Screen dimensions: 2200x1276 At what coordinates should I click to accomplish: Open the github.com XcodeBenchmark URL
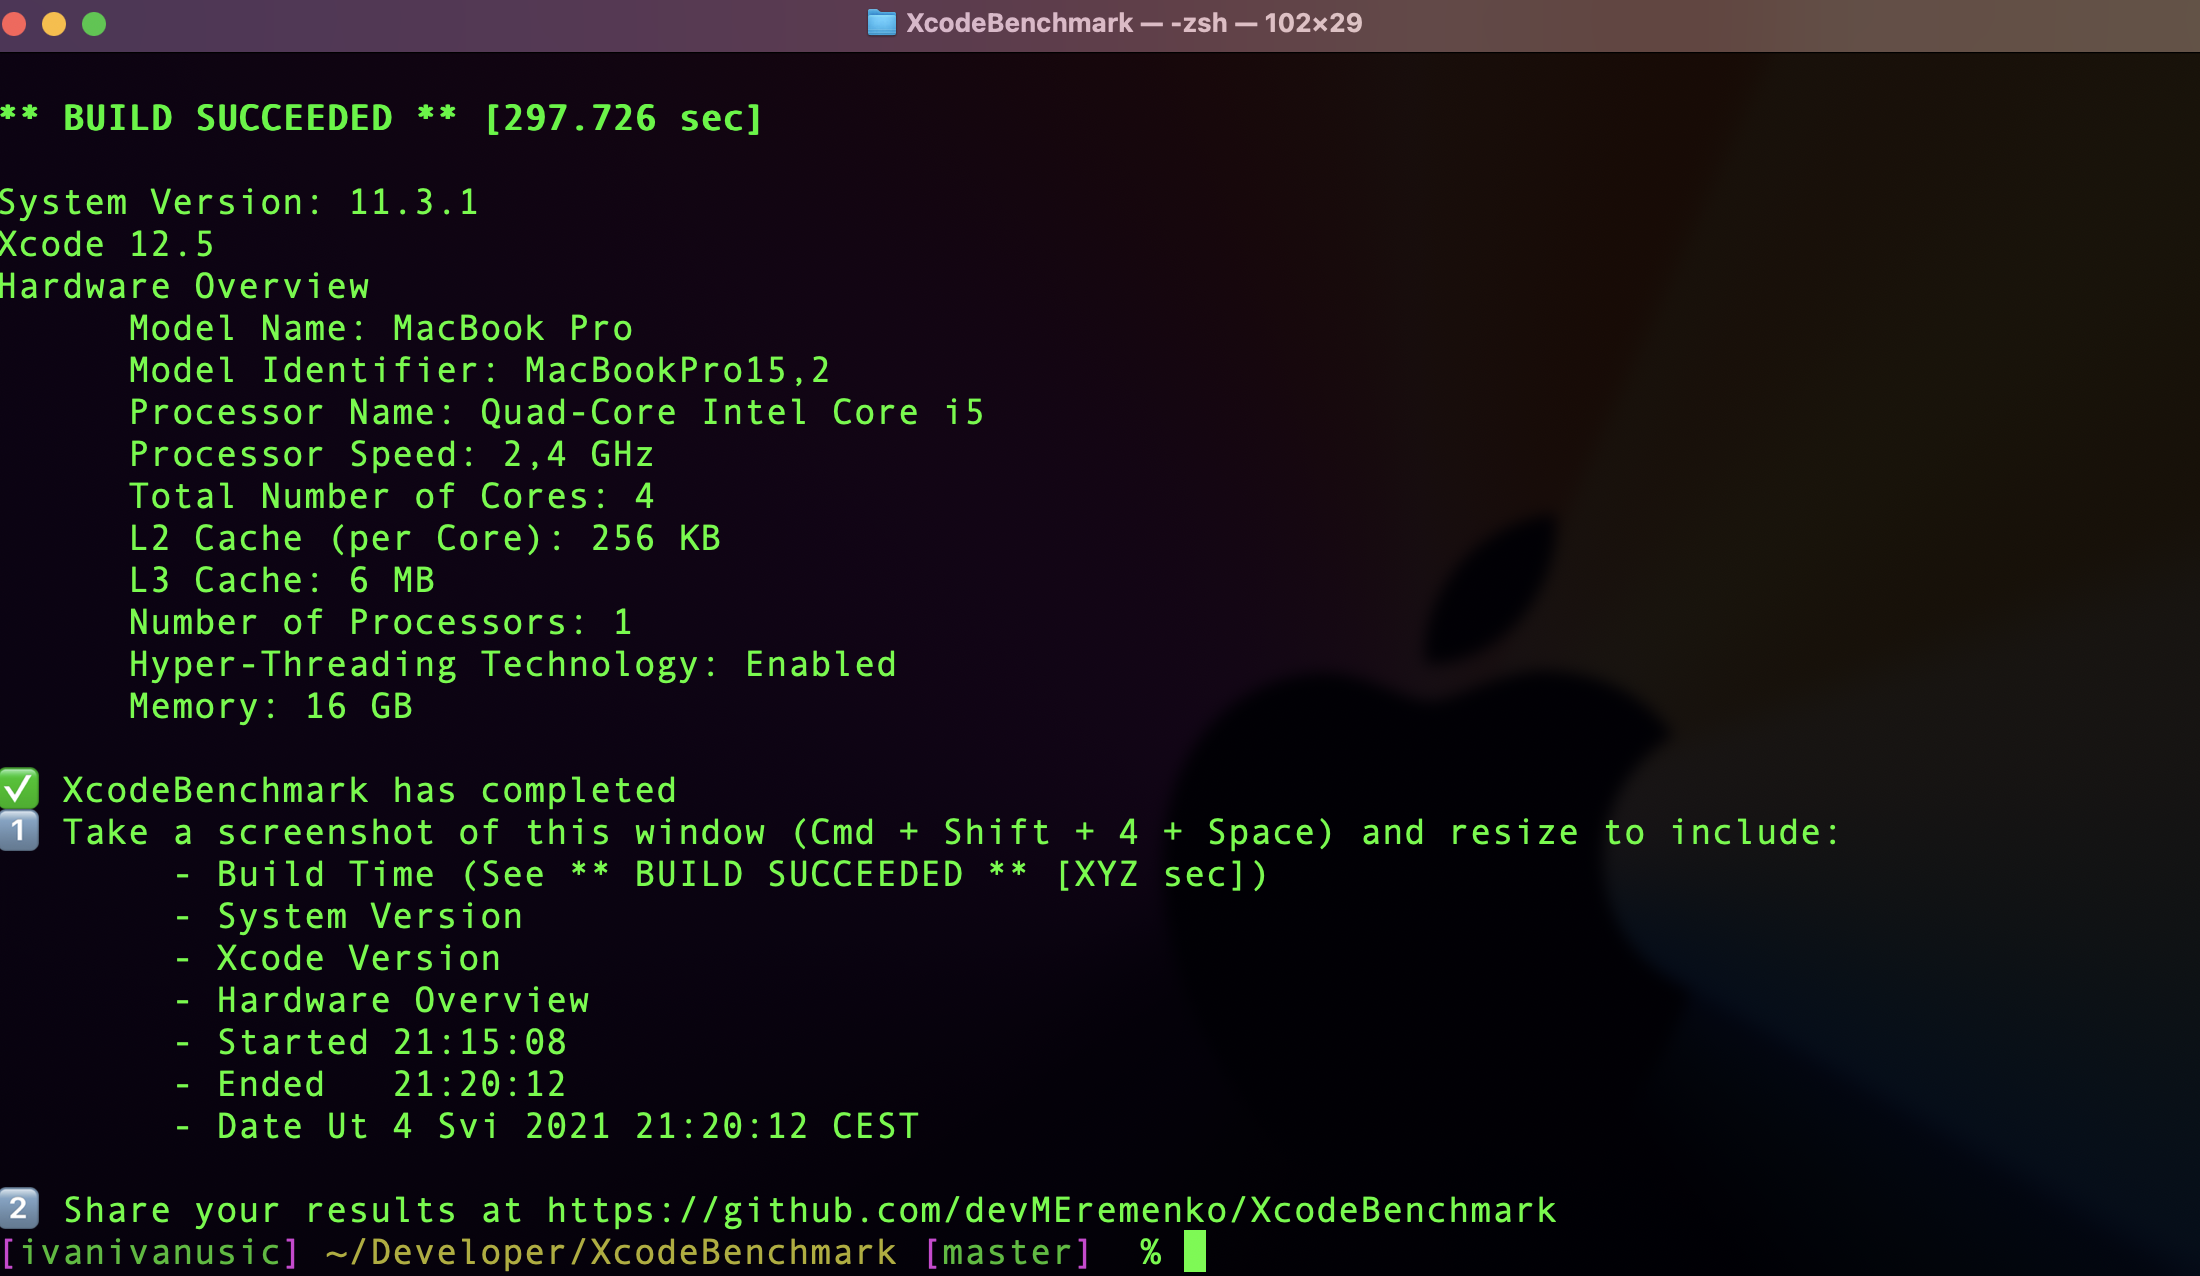1051,1210
